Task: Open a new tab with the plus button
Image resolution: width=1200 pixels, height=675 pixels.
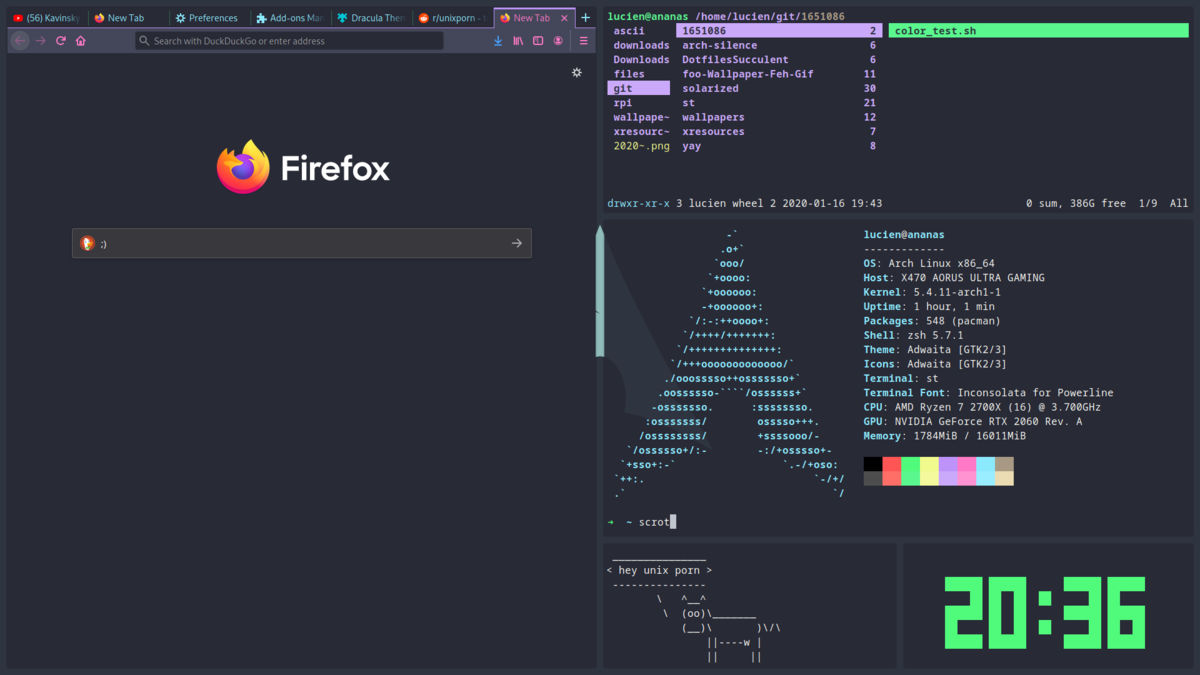Action: (x=585, y=17)
